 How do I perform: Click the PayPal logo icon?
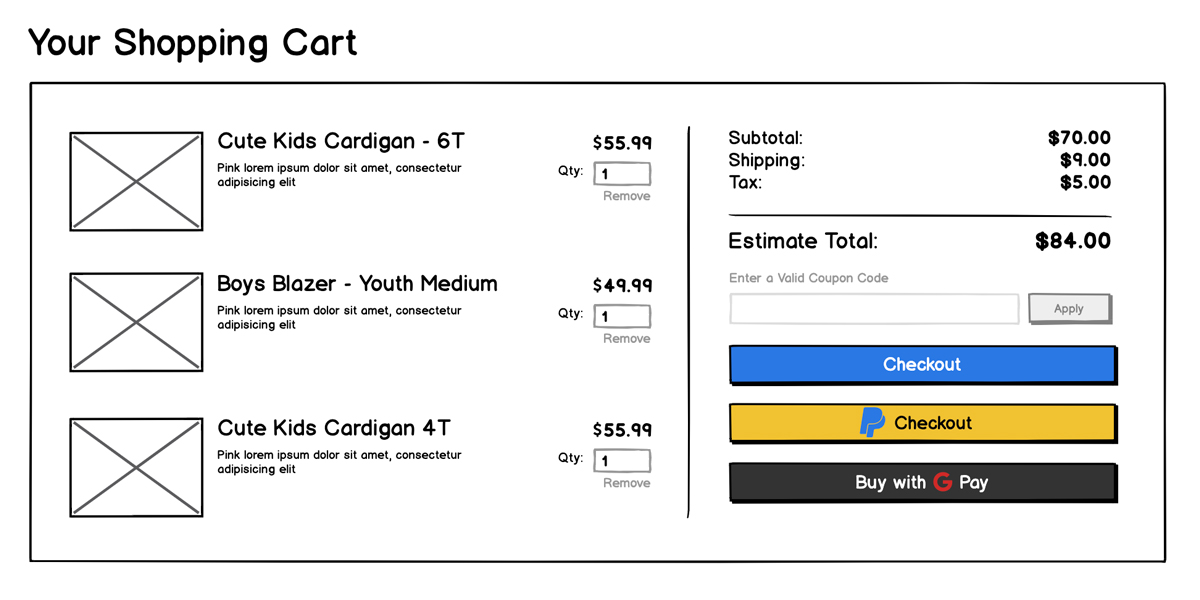coord(872,423)
